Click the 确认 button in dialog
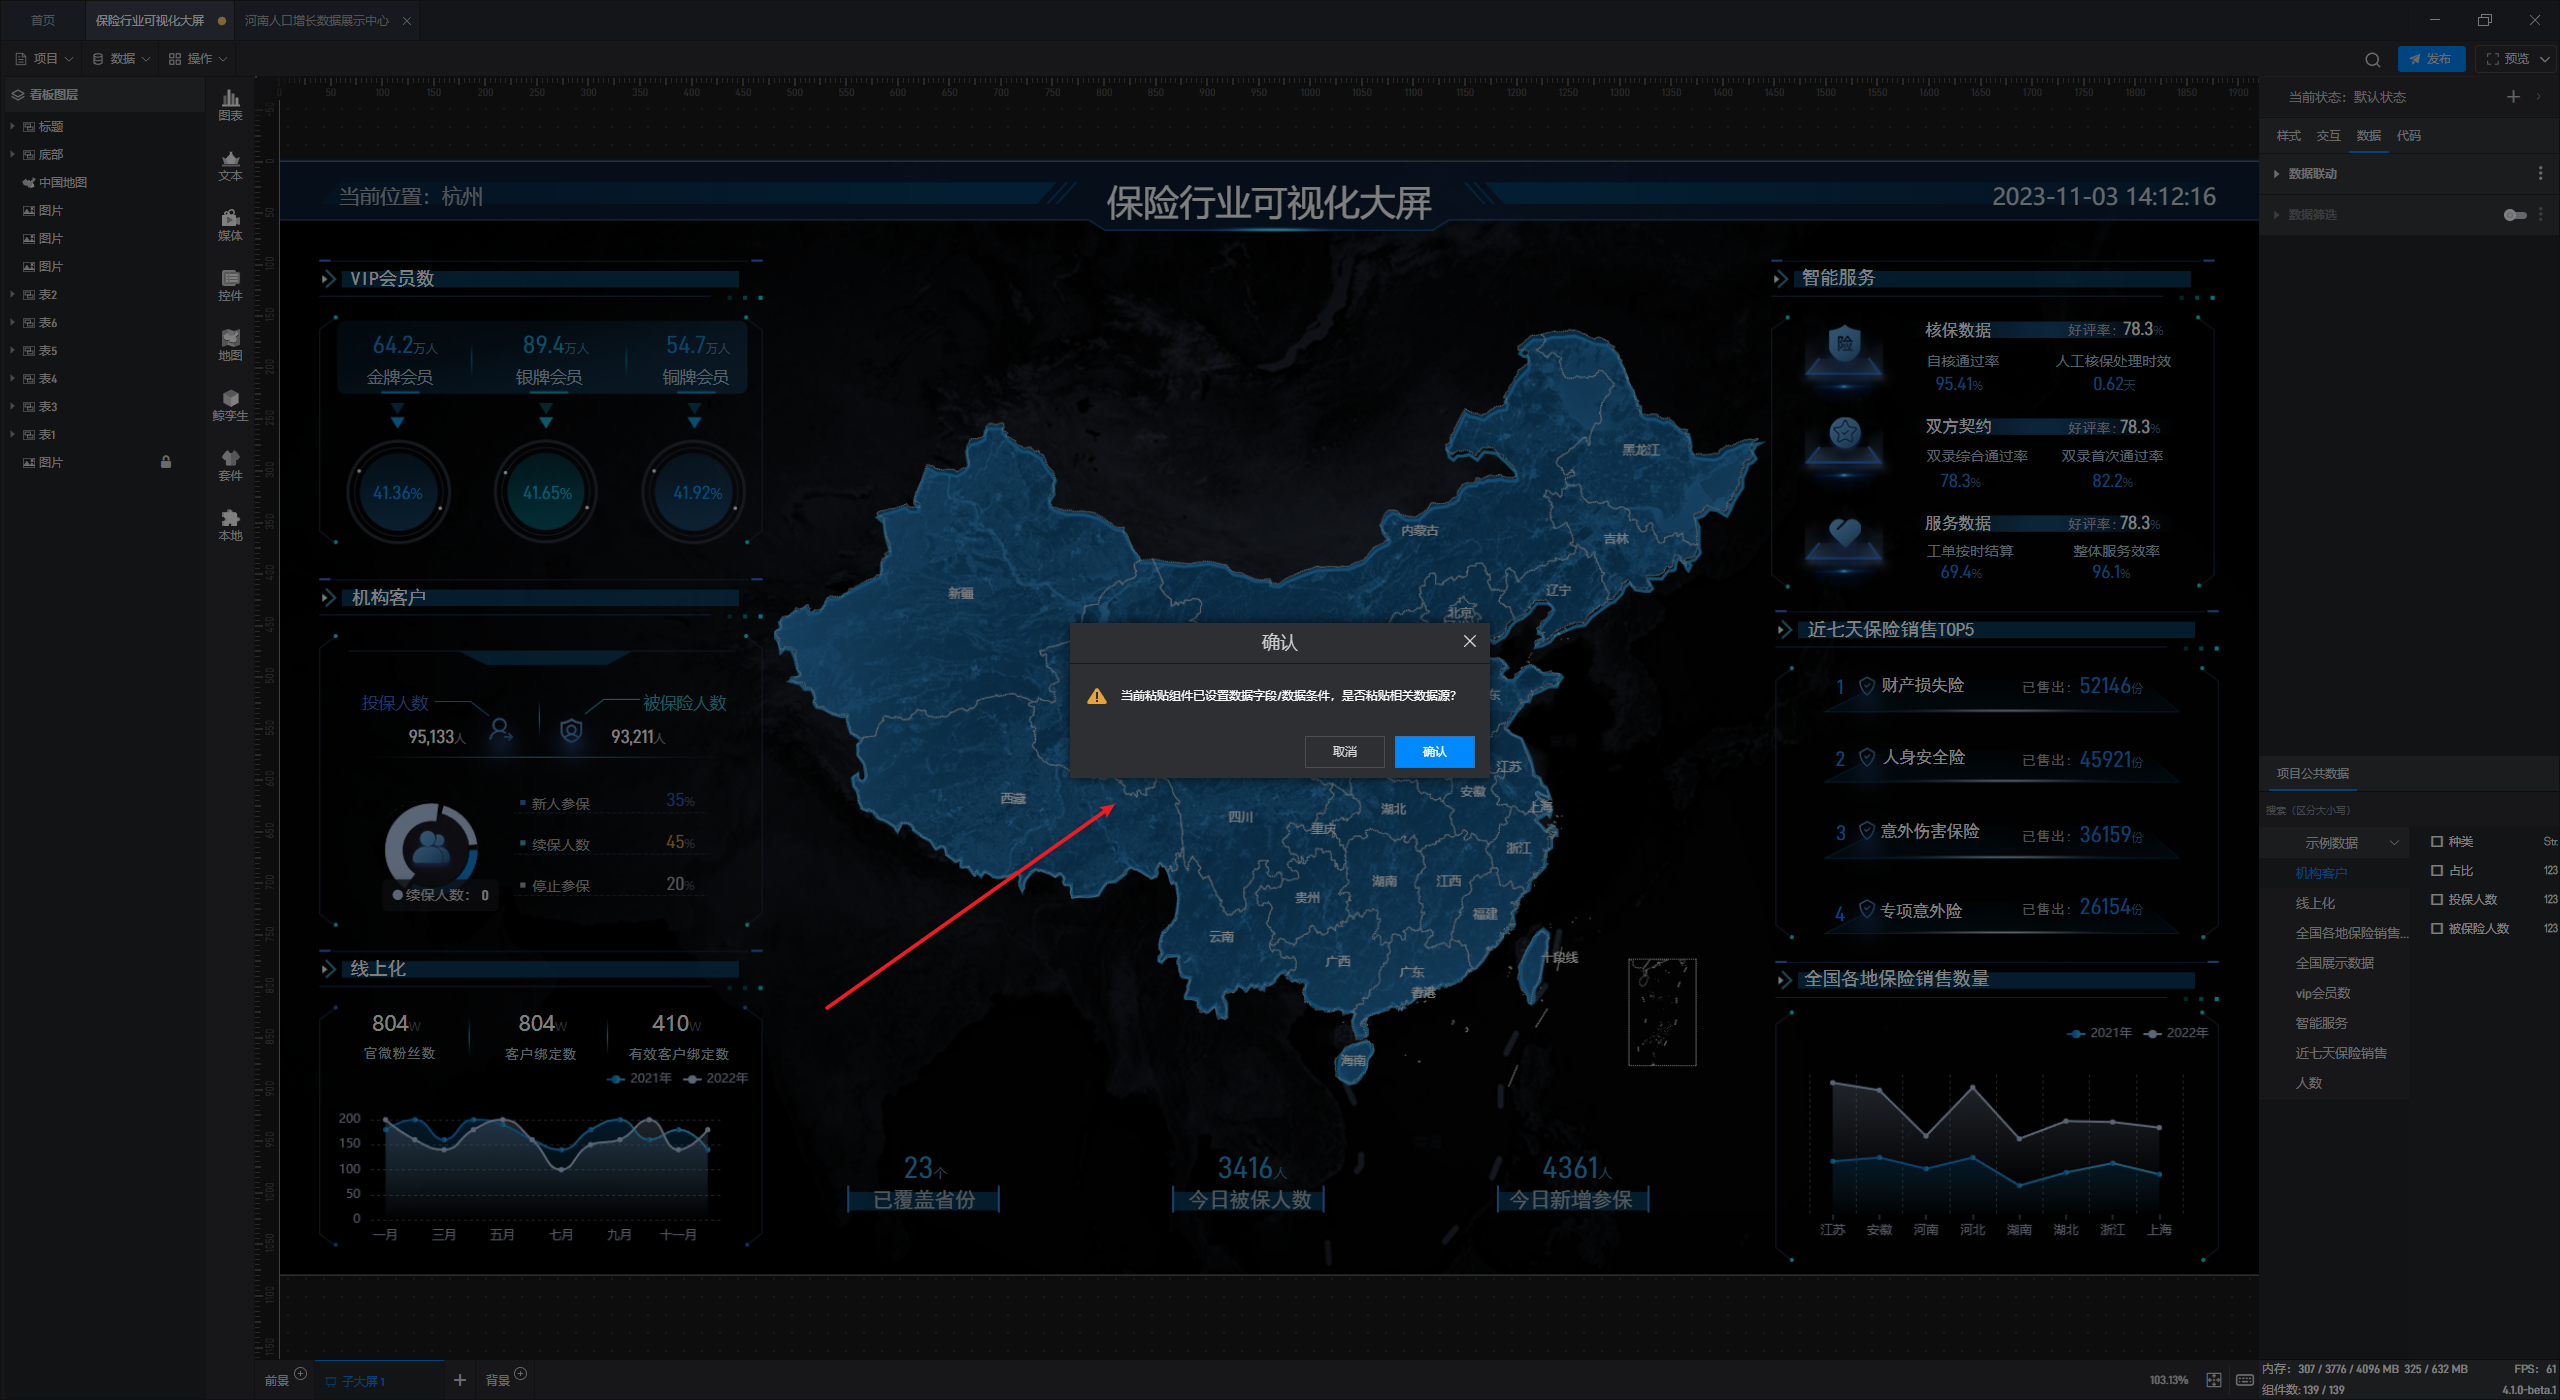This screenshot has height=1400, width=2560. pyautogui.click(x=1434, y=751)
